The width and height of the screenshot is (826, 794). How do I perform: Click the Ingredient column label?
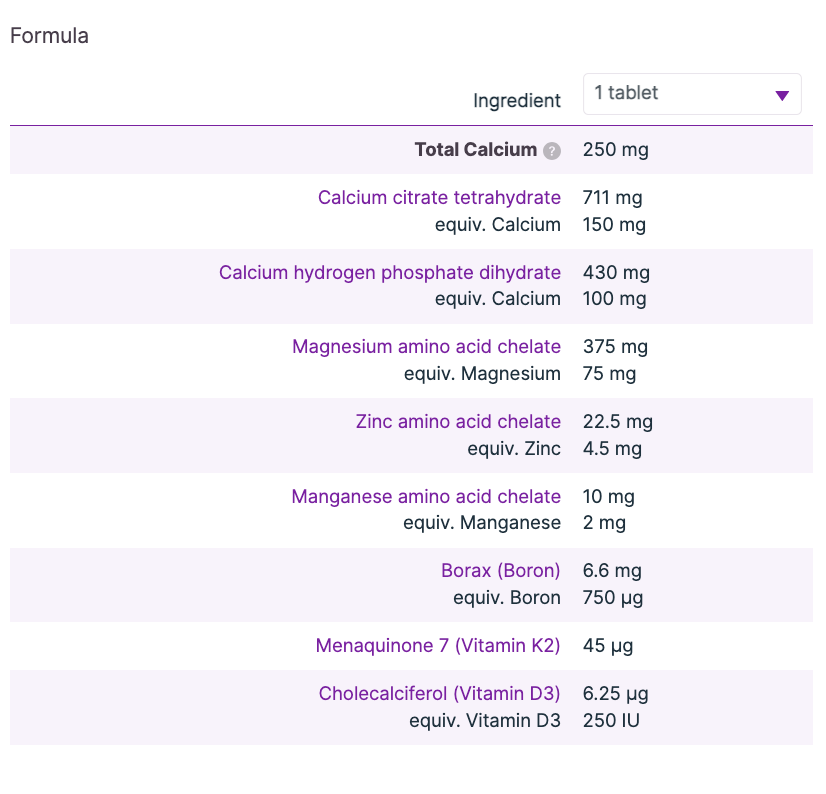point(516,101)
